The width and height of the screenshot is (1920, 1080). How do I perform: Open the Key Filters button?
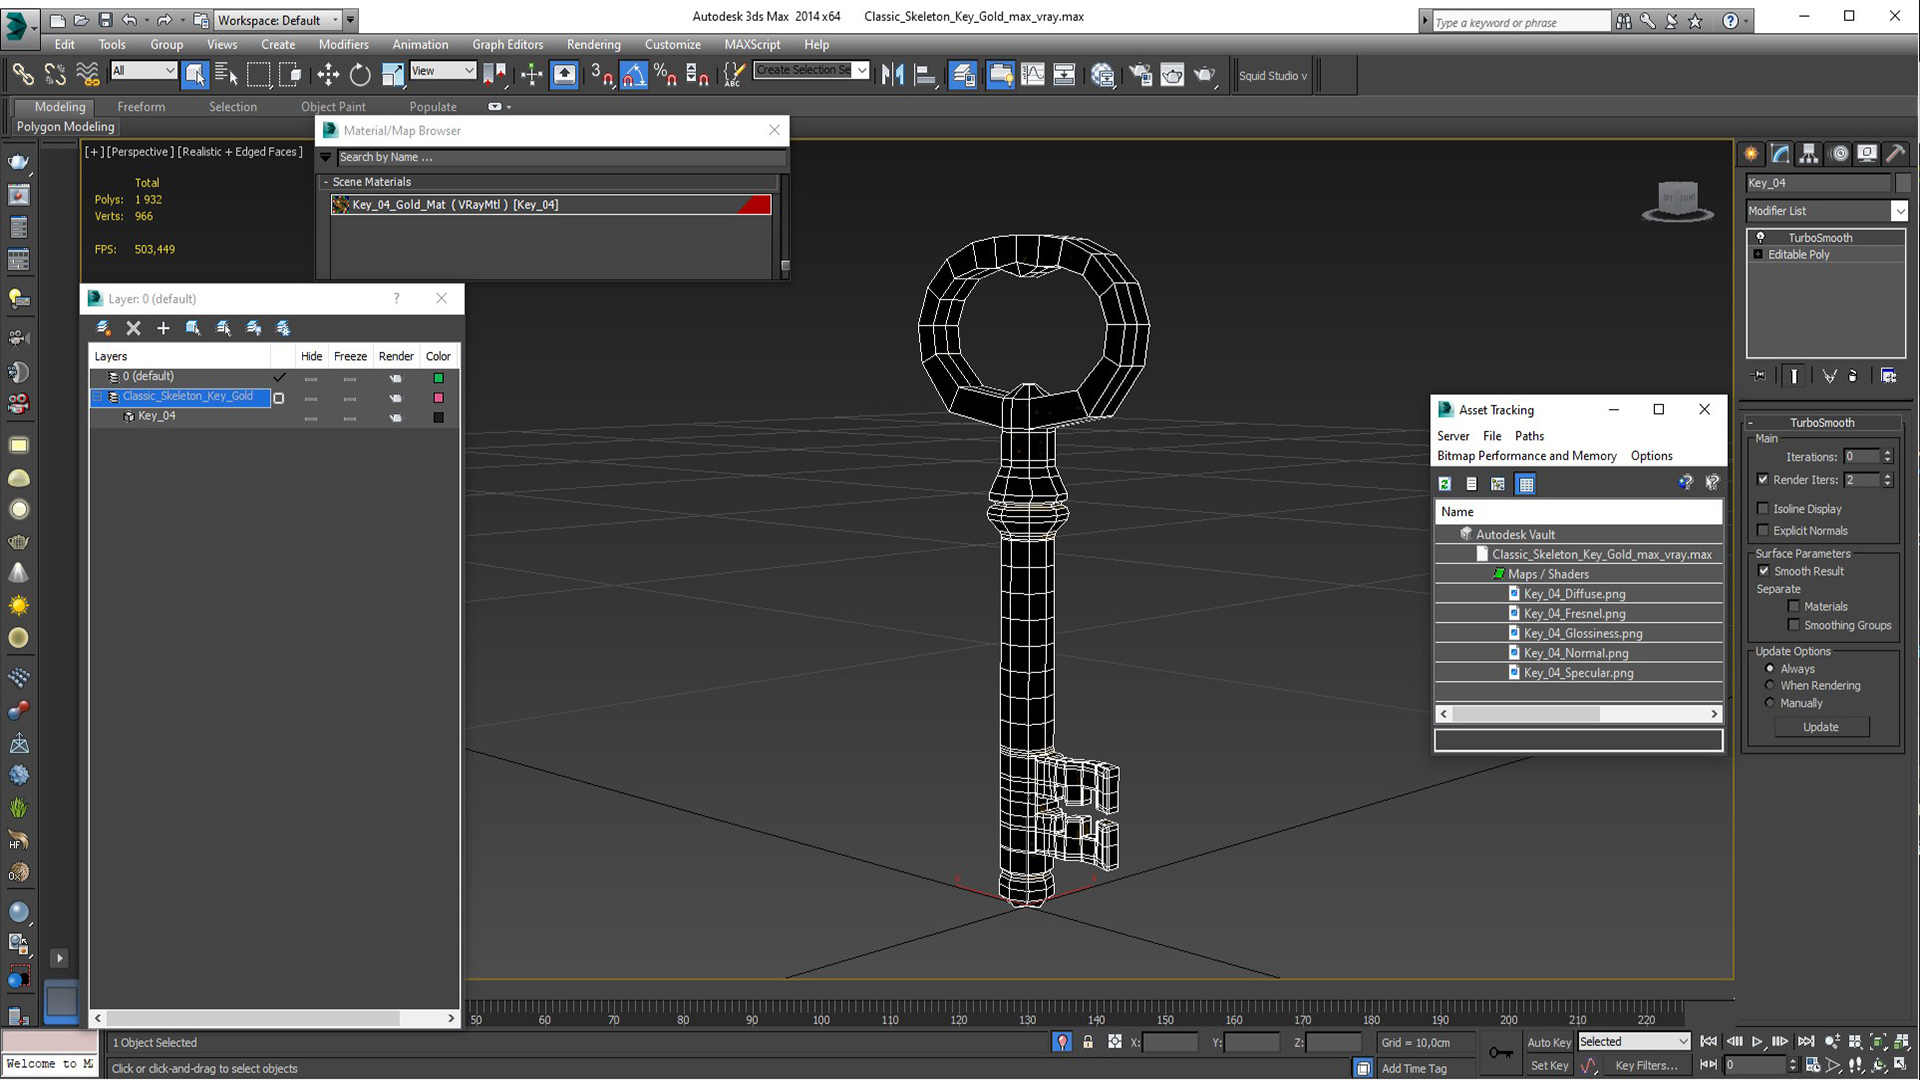point(1646,1066)
